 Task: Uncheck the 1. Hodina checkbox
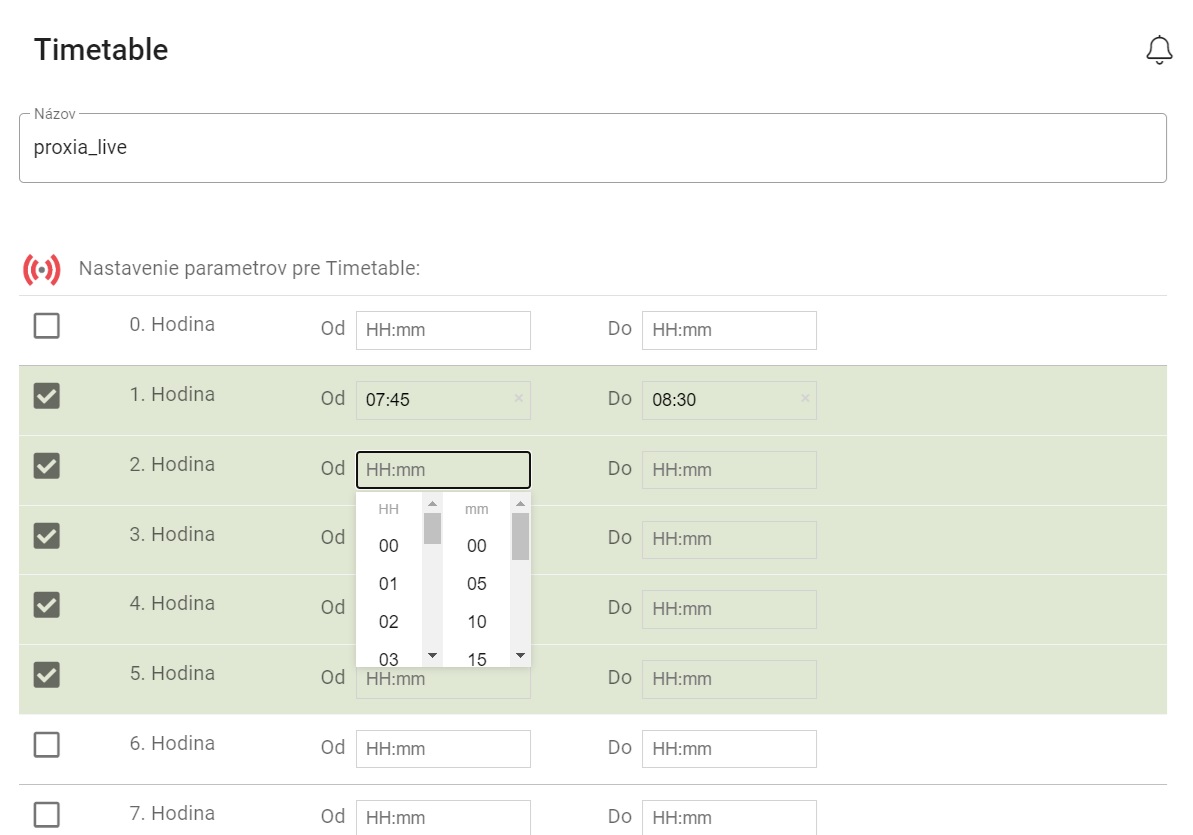click(47, 396)
